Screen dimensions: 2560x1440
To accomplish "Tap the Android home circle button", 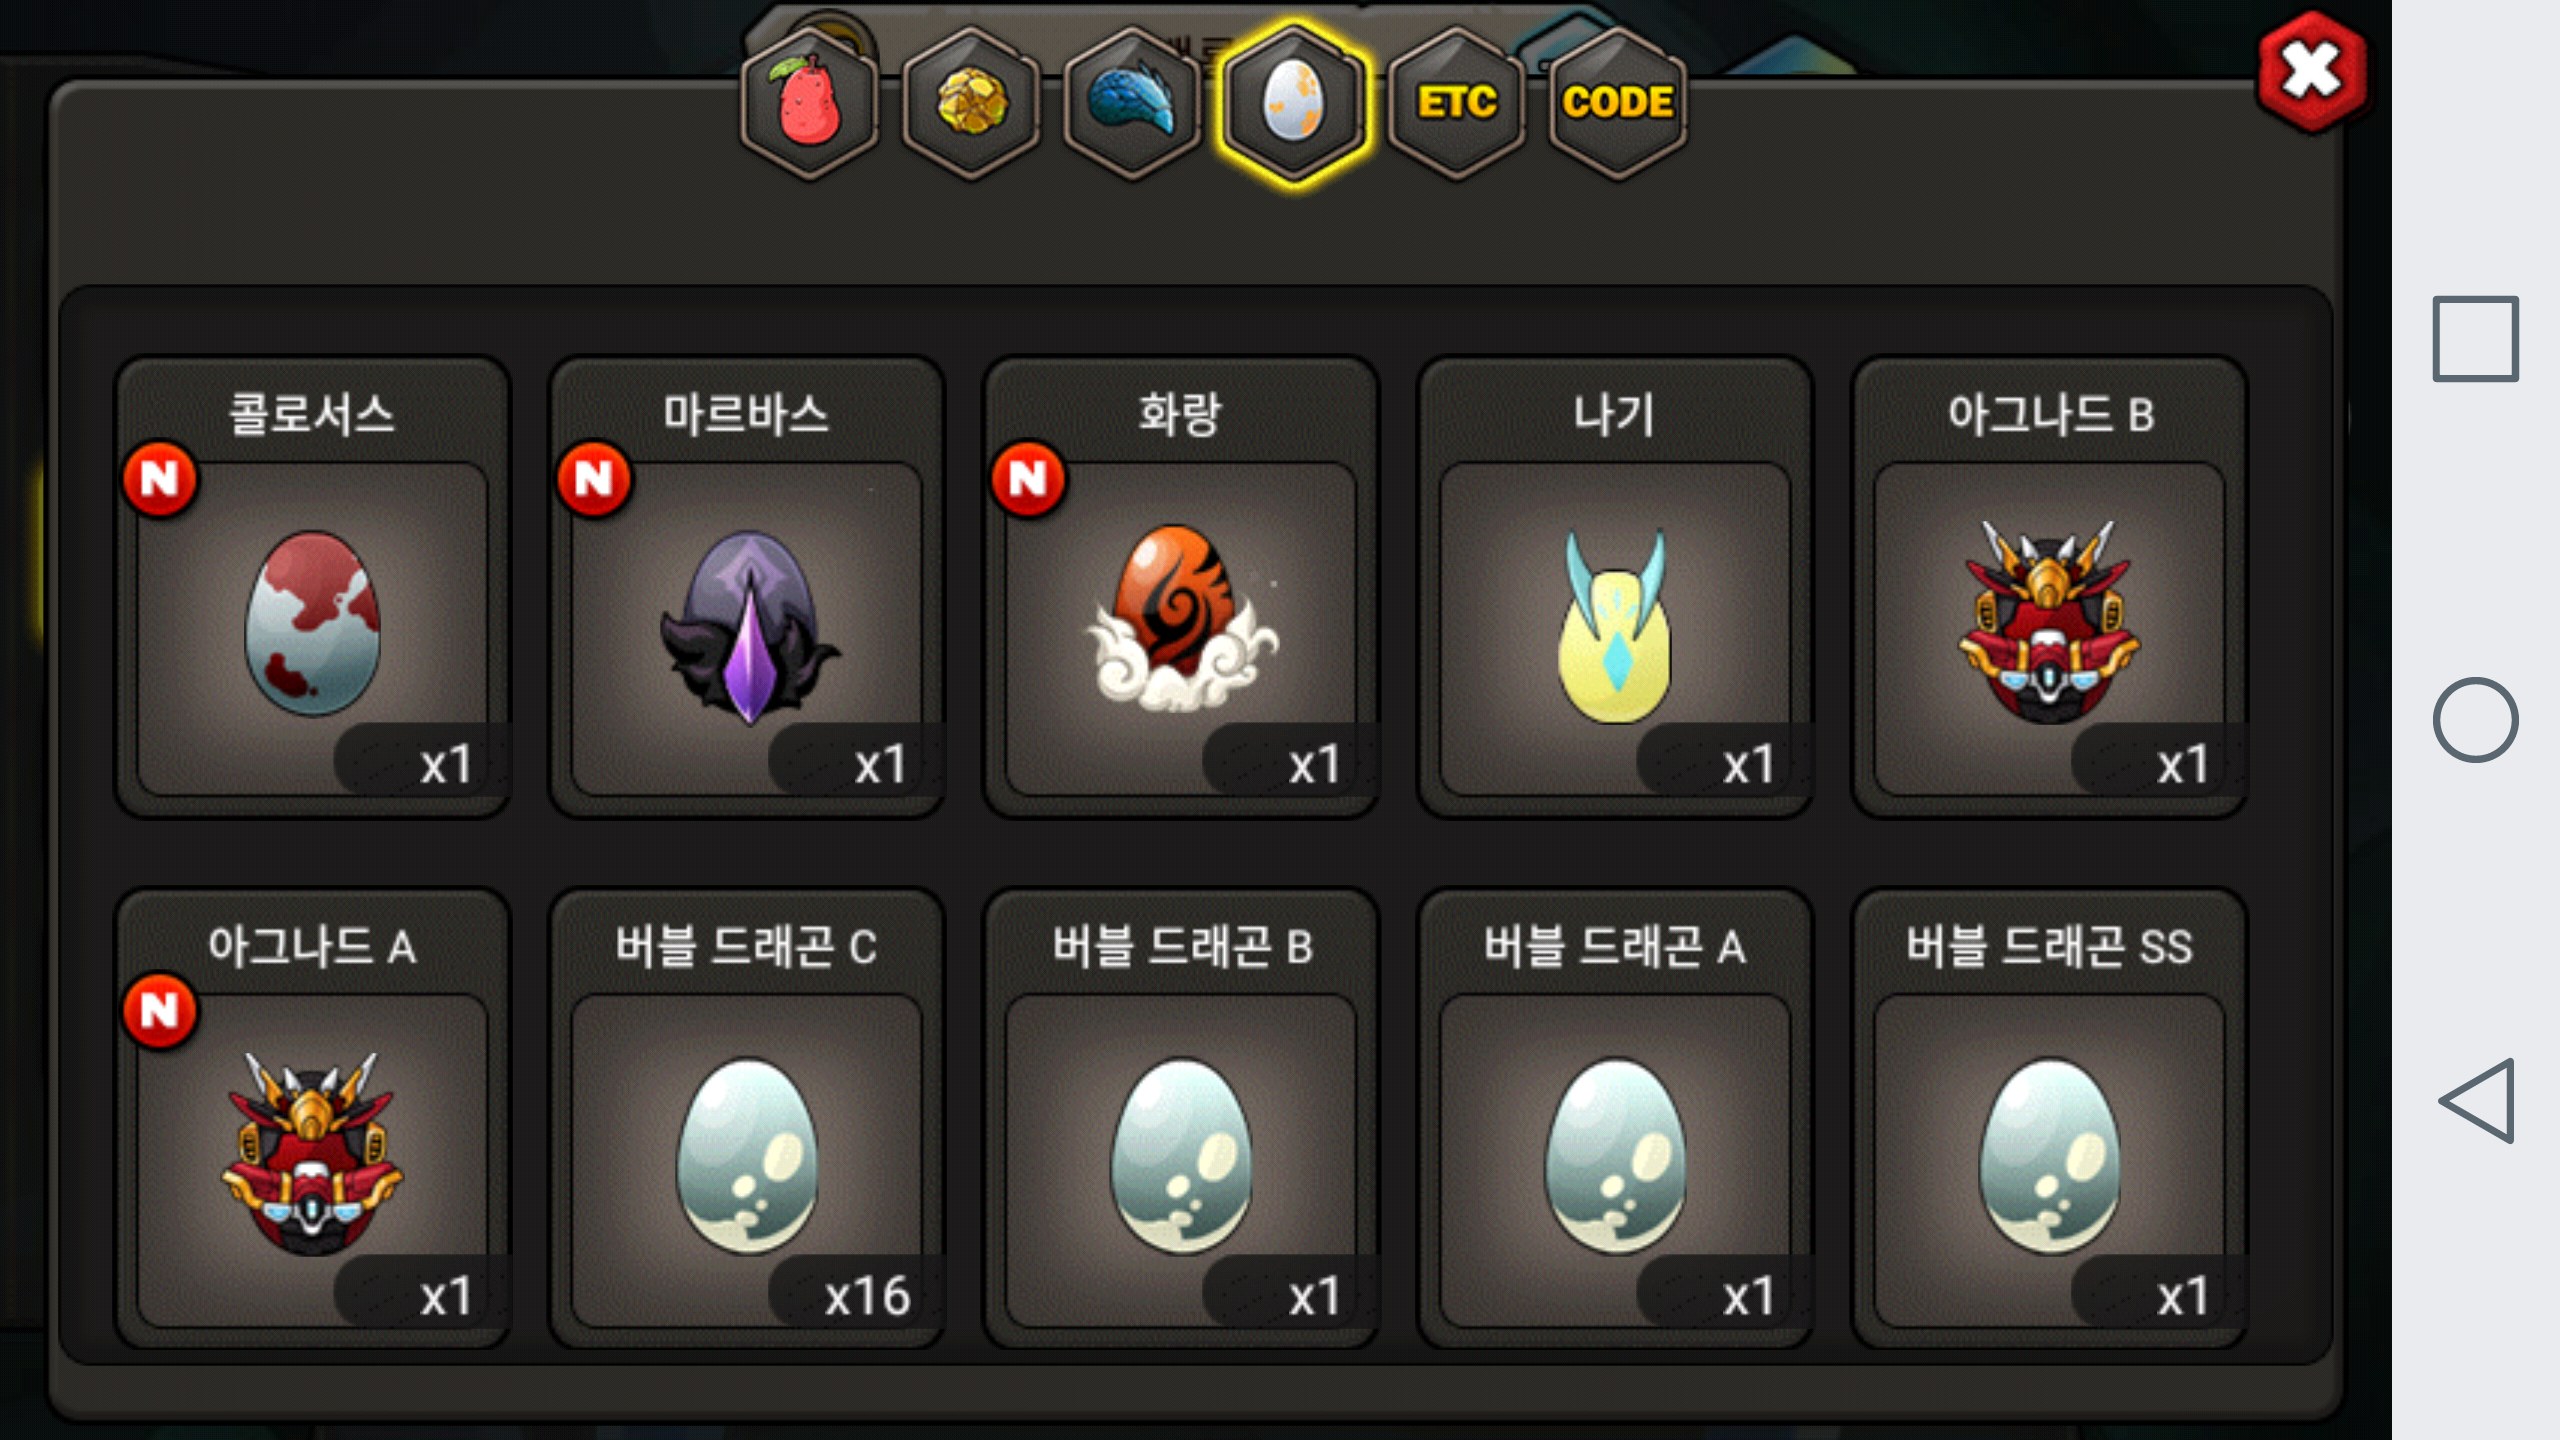I will pos(2475,720).
